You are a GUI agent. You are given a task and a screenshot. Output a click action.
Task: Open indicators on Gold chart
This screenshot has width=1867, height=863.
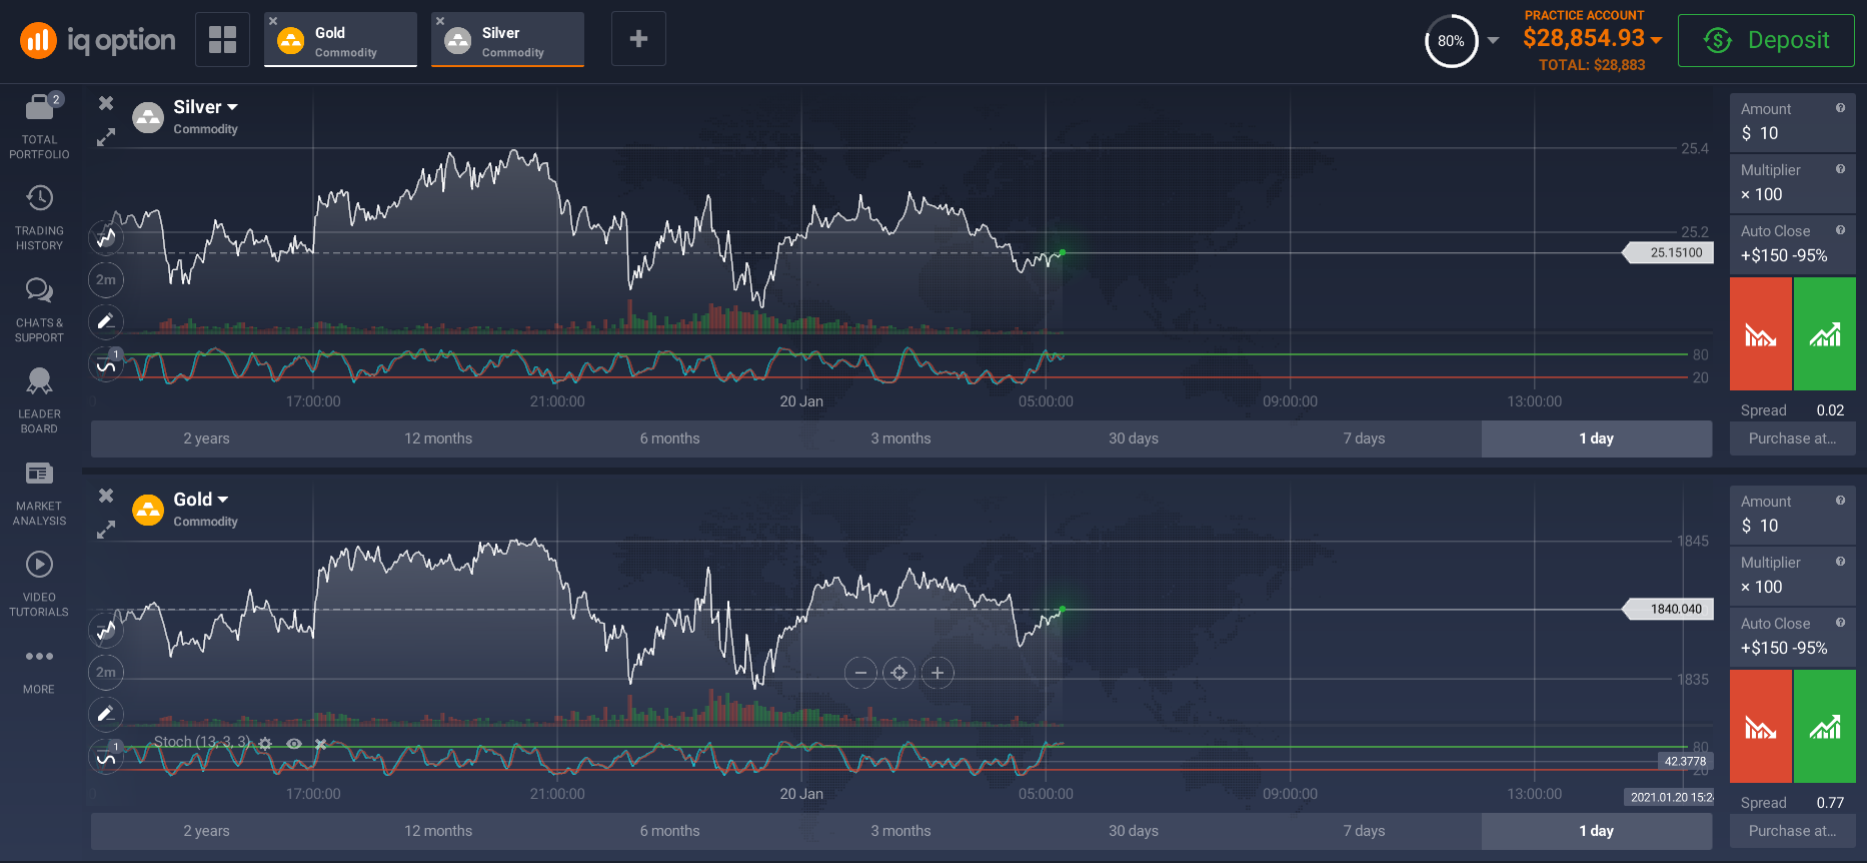point(106,757)
